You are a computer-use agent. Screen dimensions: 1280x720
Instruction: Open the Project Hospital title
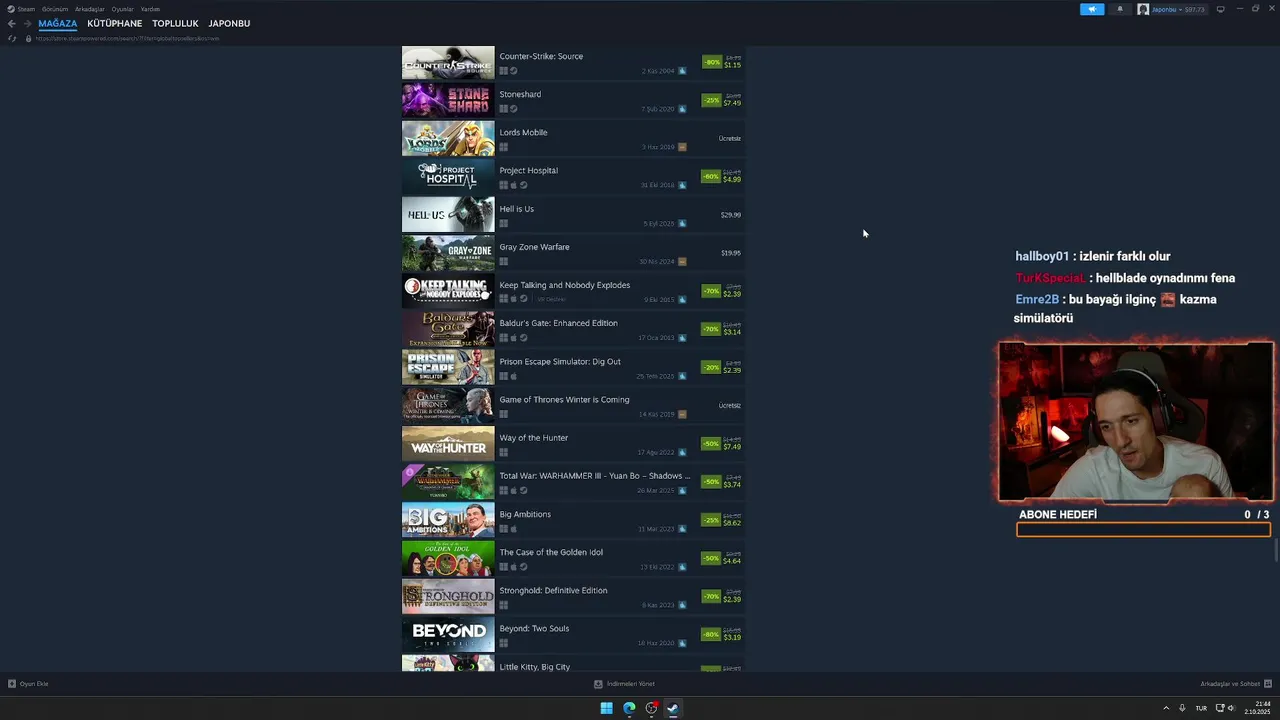pyautogui.click(x=529, y=170)
